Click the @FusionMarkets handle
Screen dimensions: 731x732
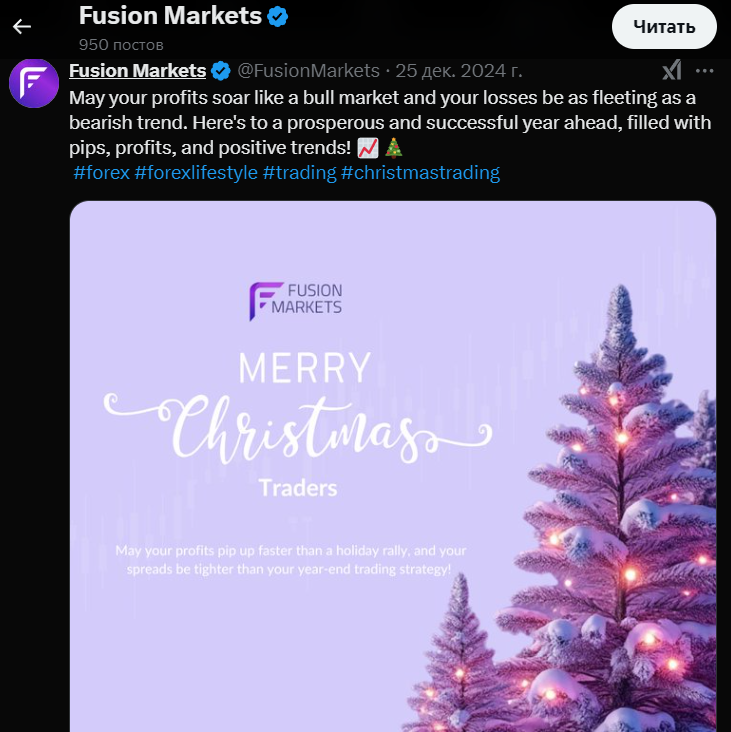308,71
